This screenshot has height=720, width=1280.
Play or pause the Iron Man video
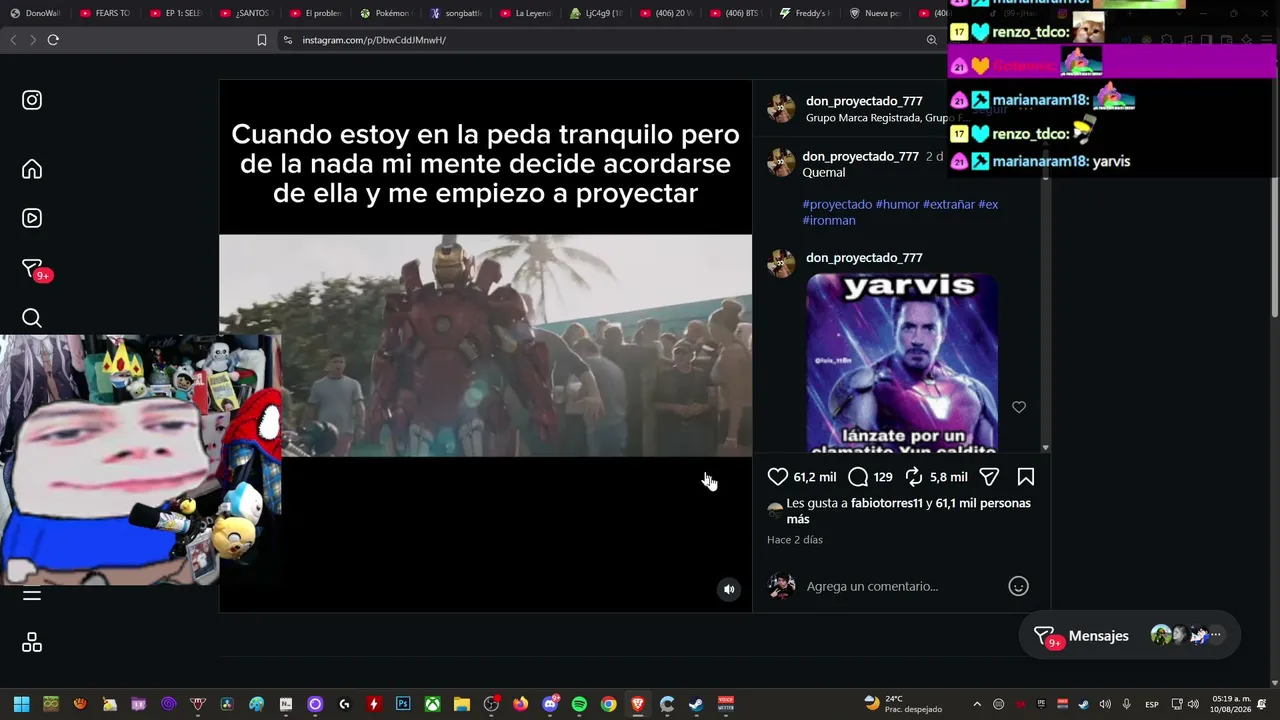485,345
